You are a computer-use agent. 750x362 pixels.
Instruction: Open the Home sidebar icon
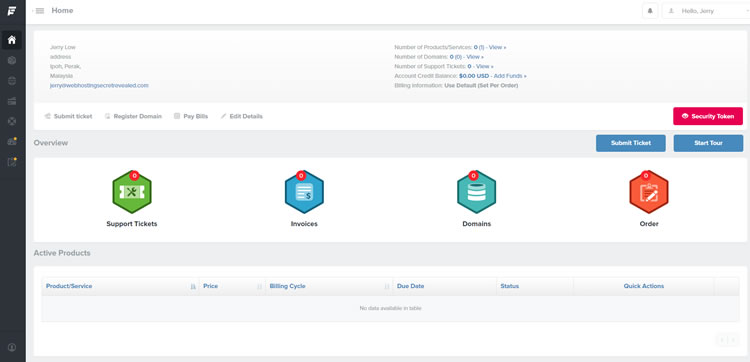point(12,40)
